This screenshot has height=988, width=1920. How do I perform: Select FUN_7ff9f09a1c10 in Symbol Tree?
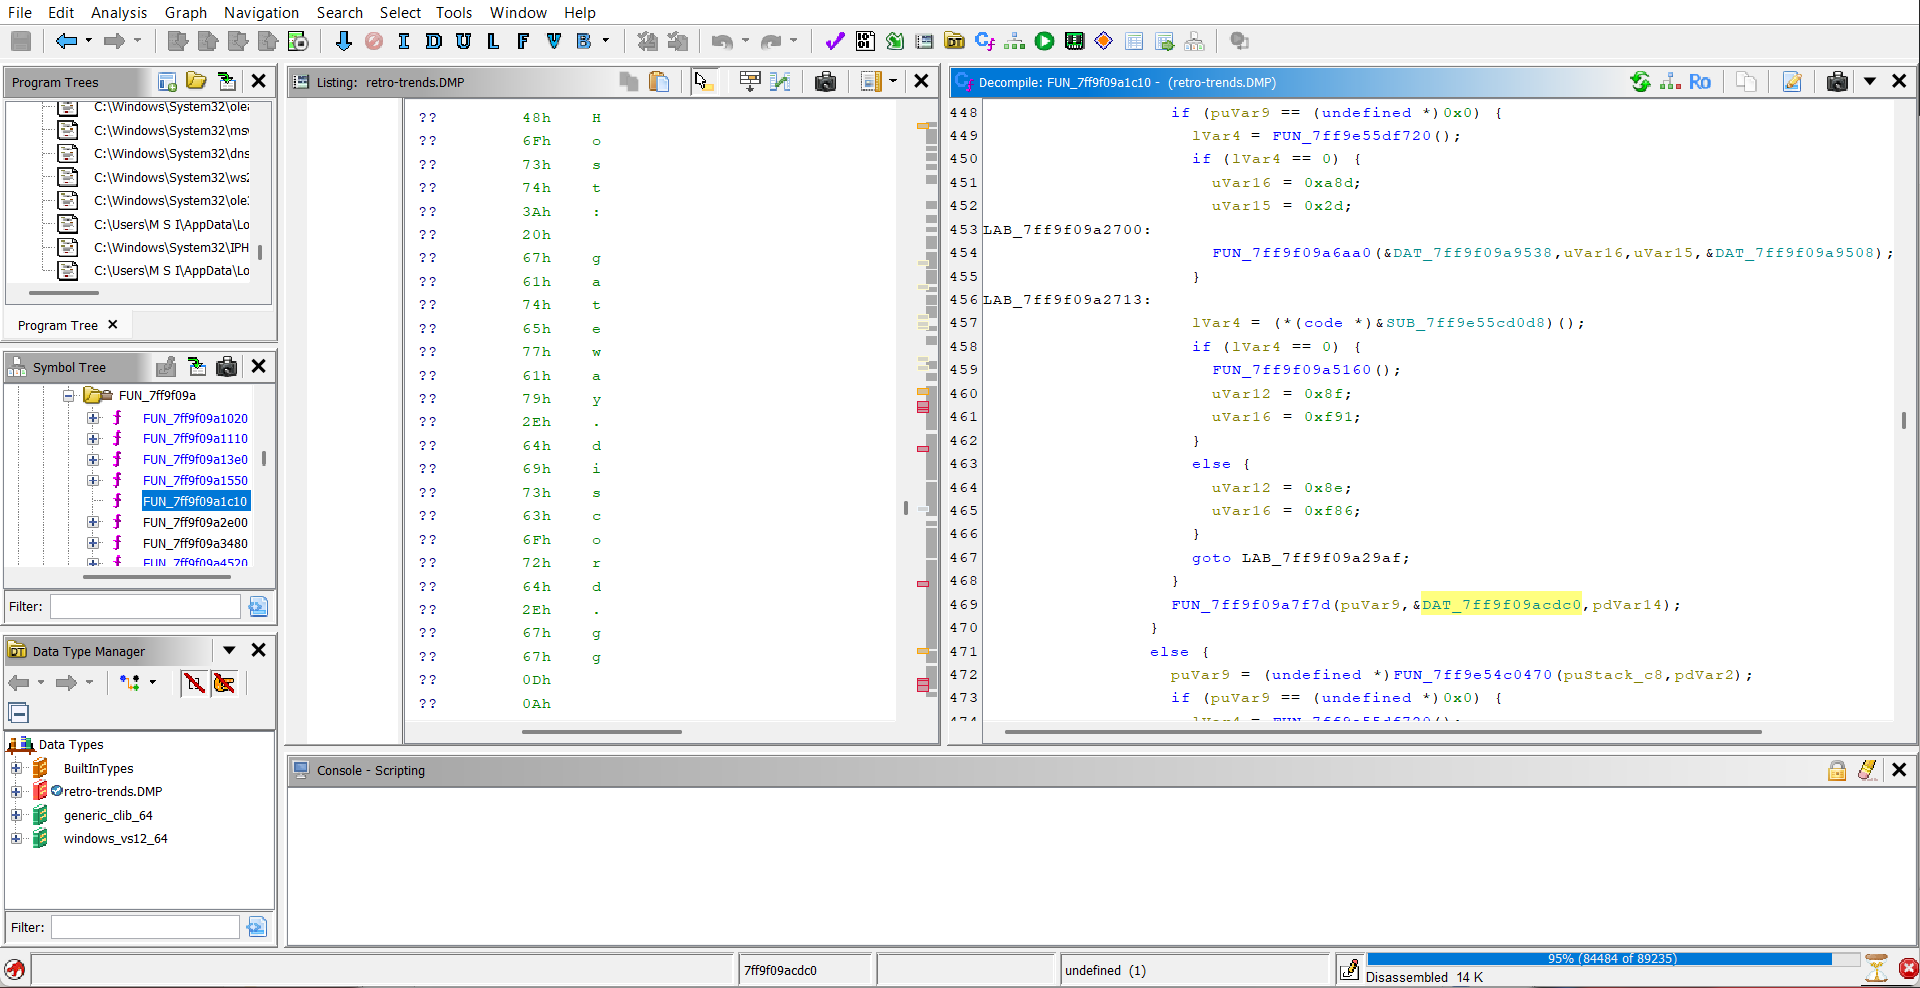[195, 501]
